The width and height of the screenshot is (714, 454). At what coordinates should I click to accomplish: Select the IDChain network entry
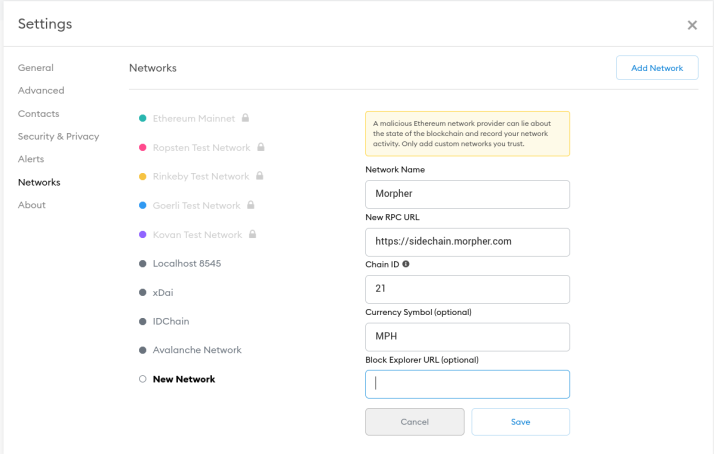click(171, 321)
